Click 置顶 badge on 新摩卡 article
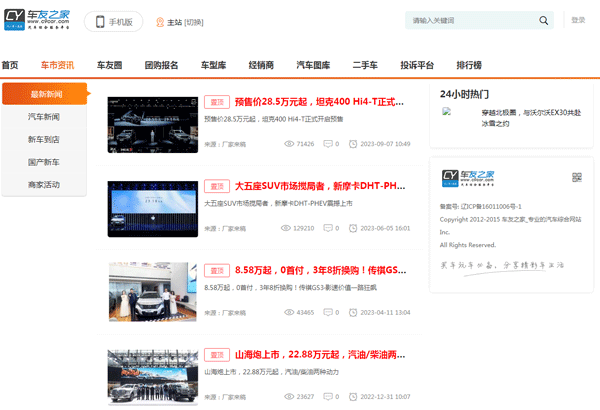 coord(217,186)
